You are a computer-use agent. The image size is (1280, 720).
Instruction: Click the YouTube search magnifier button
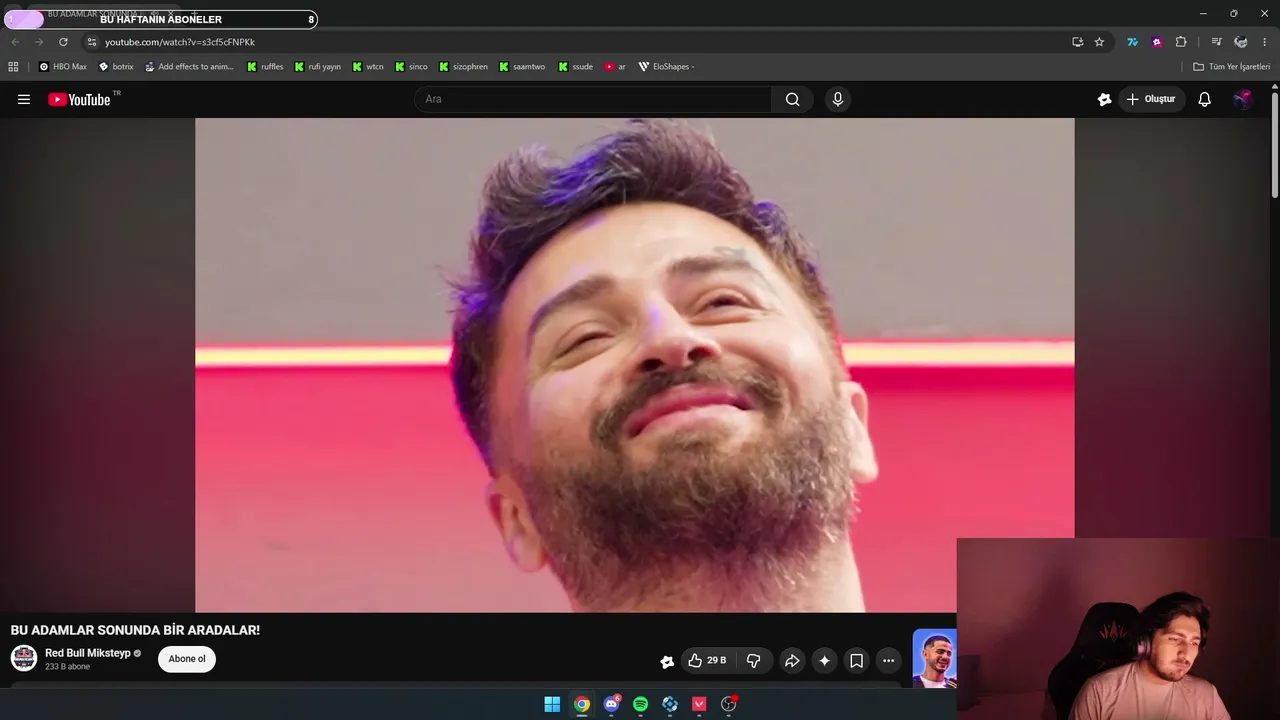pos(792,99)
